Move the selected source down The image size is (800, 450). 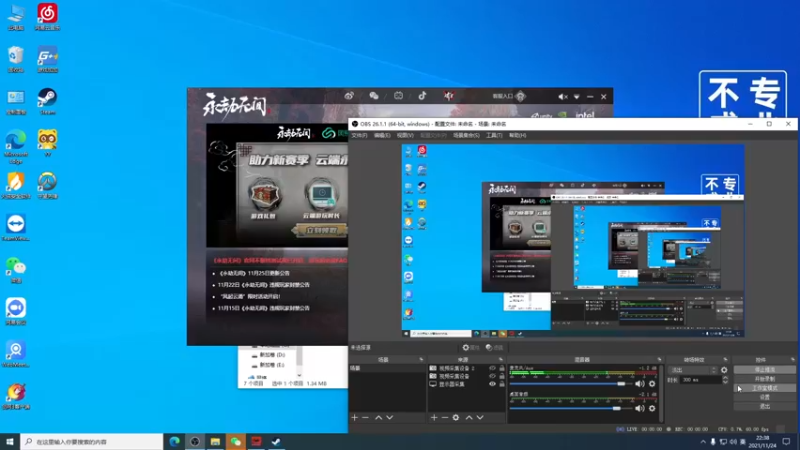pos(480,417)
